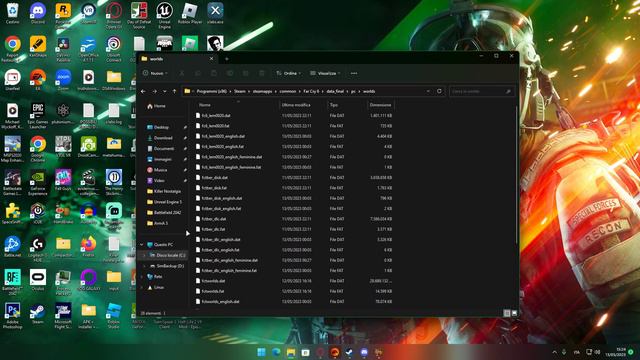
Task: Add a new Explorer tab
Action: pos(227,59)
